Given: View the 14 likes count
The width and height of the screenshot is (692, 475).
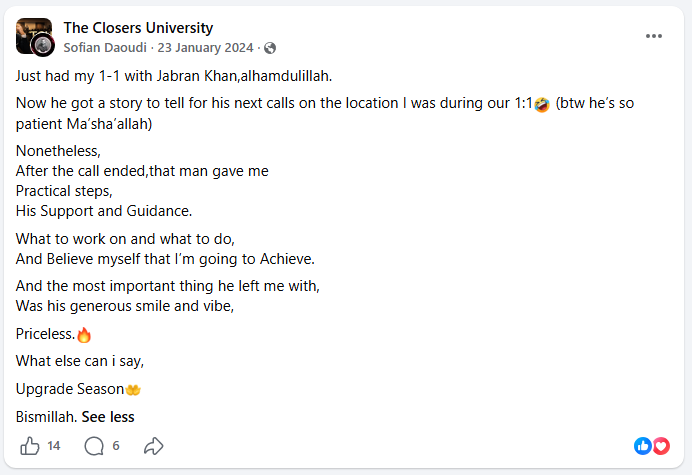Looking at the screenshot, I should point(53,446).
